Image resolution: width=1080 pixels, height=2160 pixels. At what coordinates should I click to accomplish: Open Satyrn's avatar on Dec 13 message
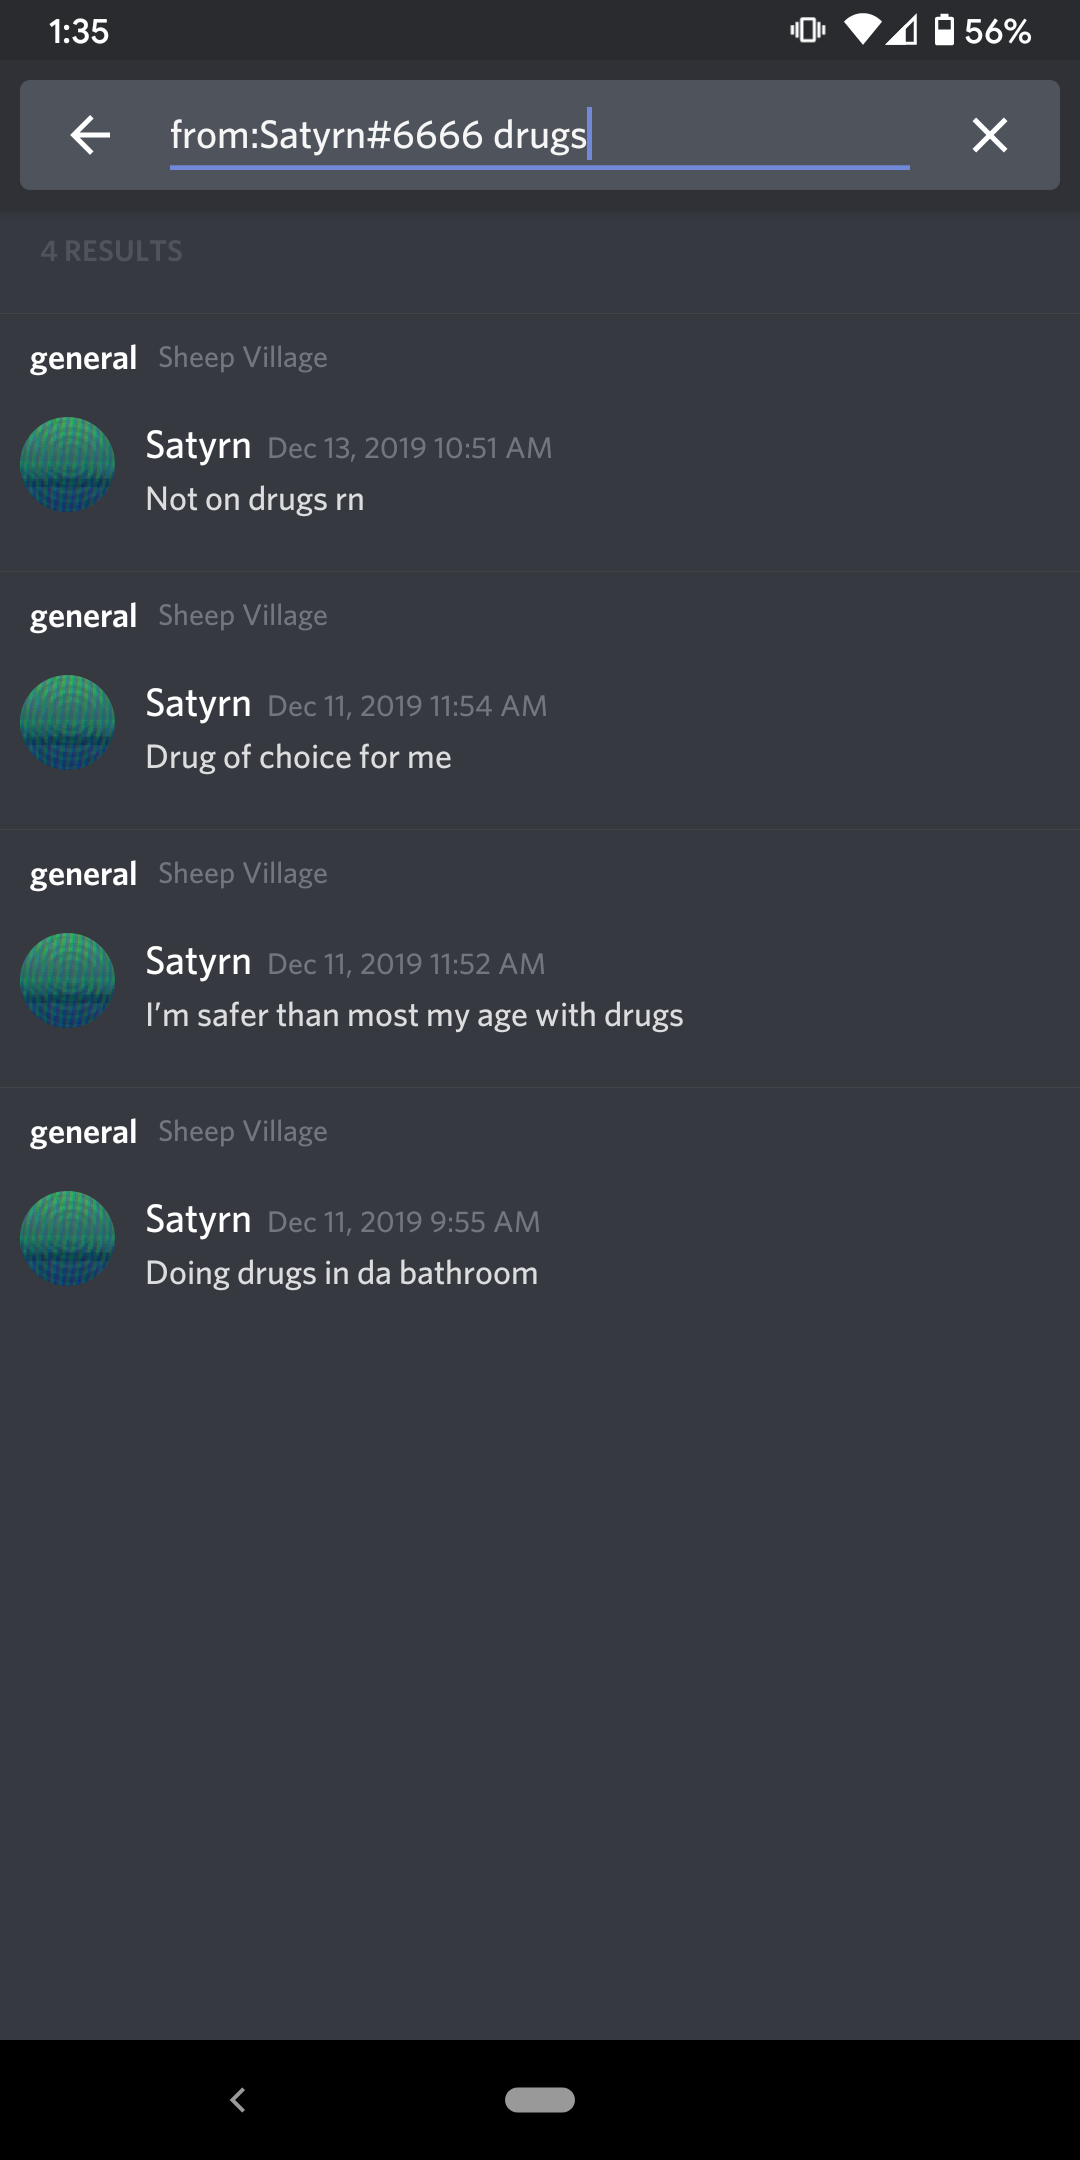[68, 464]
